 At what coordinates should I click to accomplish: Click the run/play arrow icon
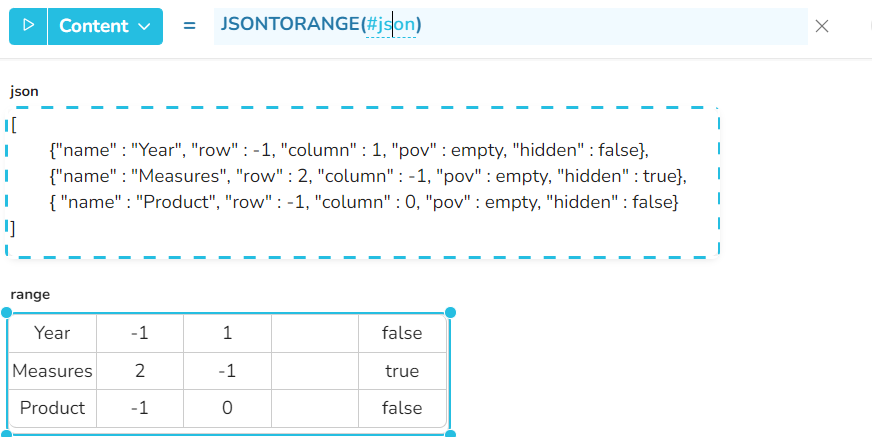coord(28,26)
